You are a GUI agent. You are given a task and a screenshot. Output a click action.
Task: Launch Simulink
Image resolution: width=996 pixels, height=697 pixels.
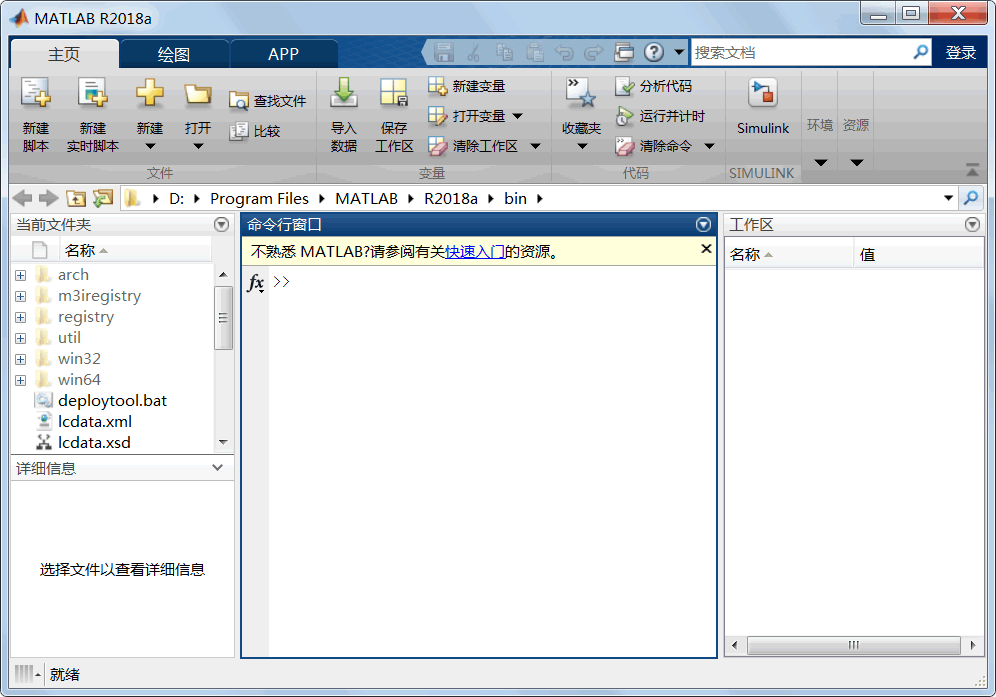click(x=763, y=106)
